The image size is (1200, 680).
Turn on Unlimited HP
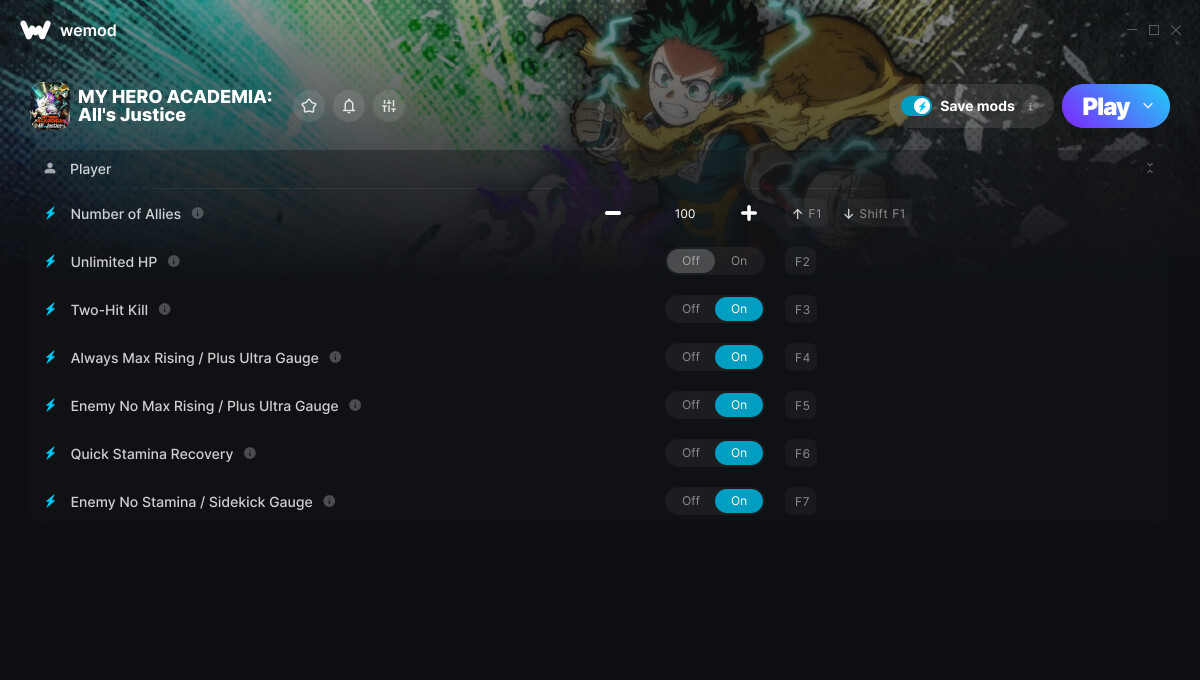(x=739, y=261)
